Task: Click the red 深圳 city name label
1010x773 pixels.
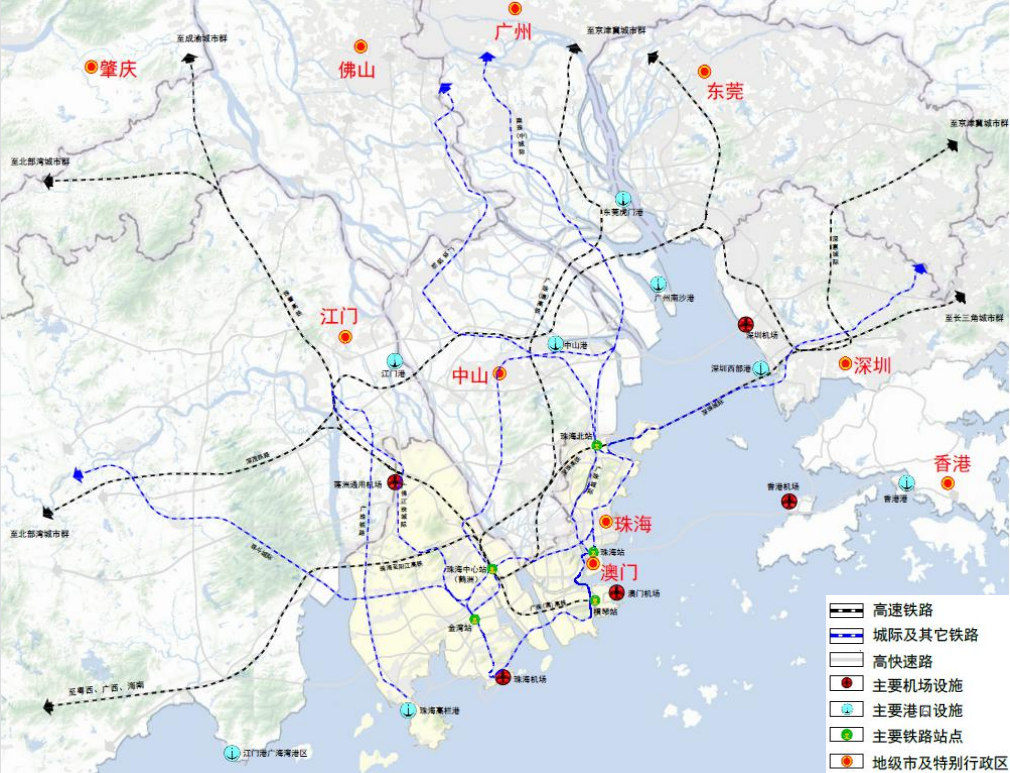Action: pos(873,366)
